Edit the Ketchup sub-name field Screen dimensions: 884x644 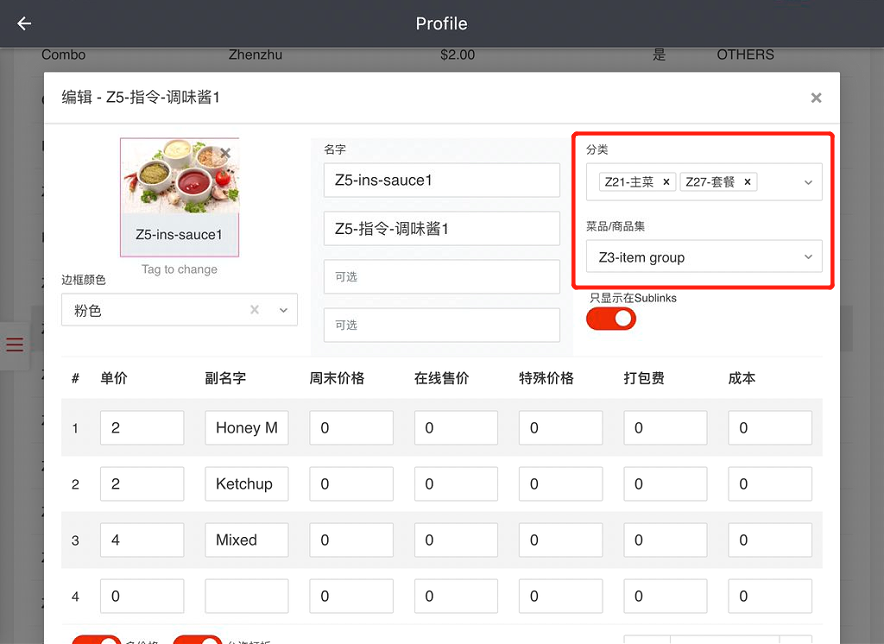coord(246,484)
